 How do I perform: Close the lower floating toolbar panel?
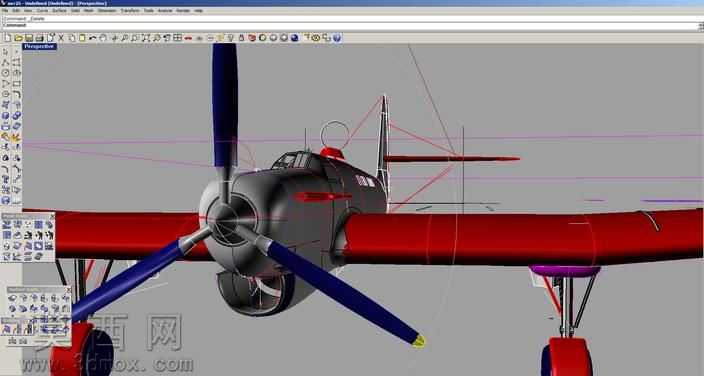pos(68,290)
